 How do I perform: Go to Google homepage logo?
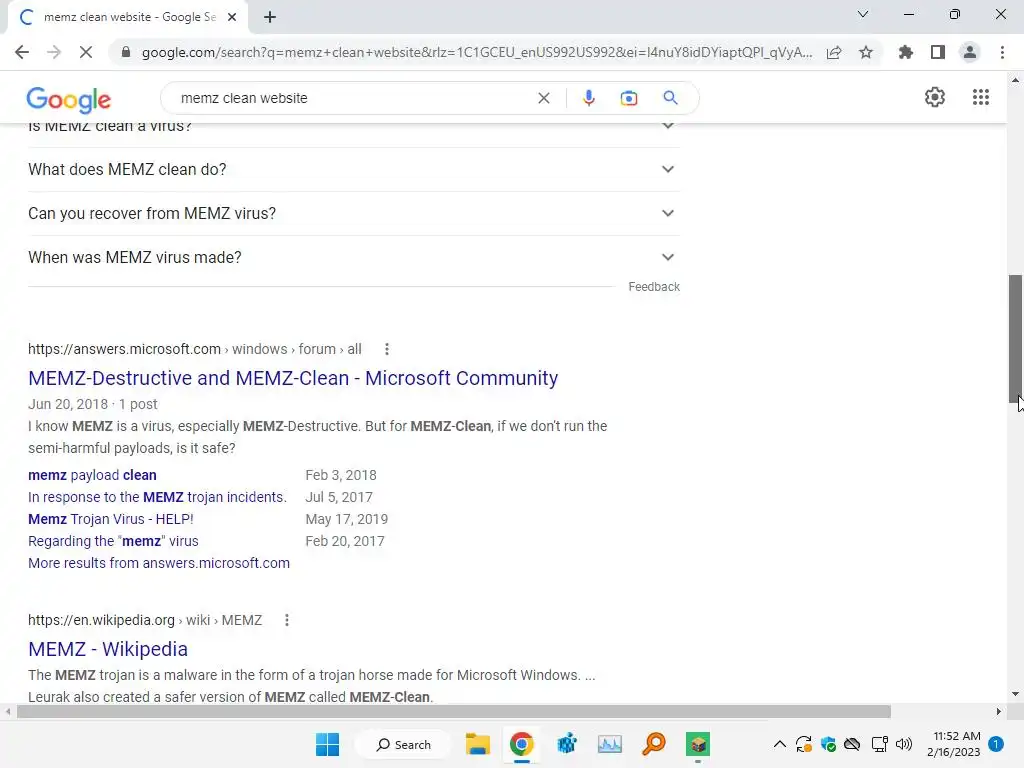pyautogui.click(x=69, y=99)
